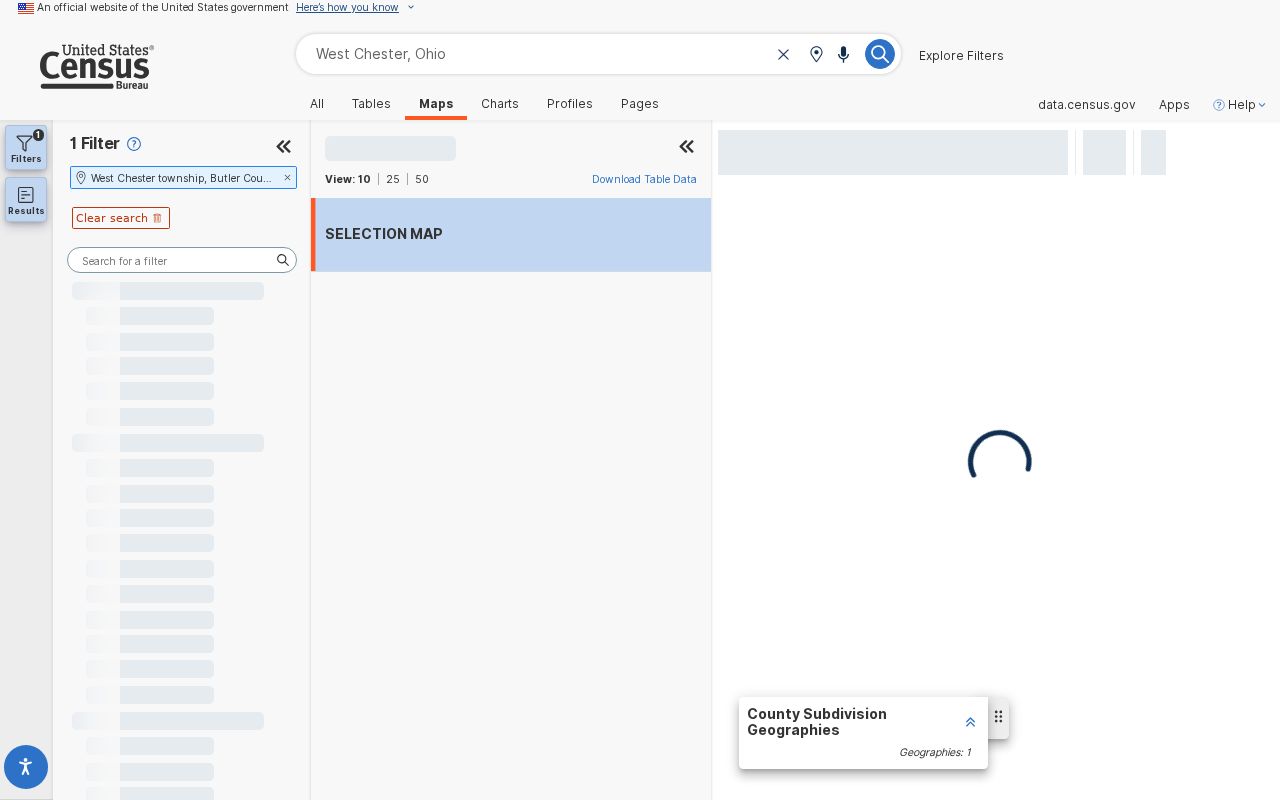This screenshot has width=1280, height=800.
Task: Click the Clear search button
Action: tap(121, 218)
